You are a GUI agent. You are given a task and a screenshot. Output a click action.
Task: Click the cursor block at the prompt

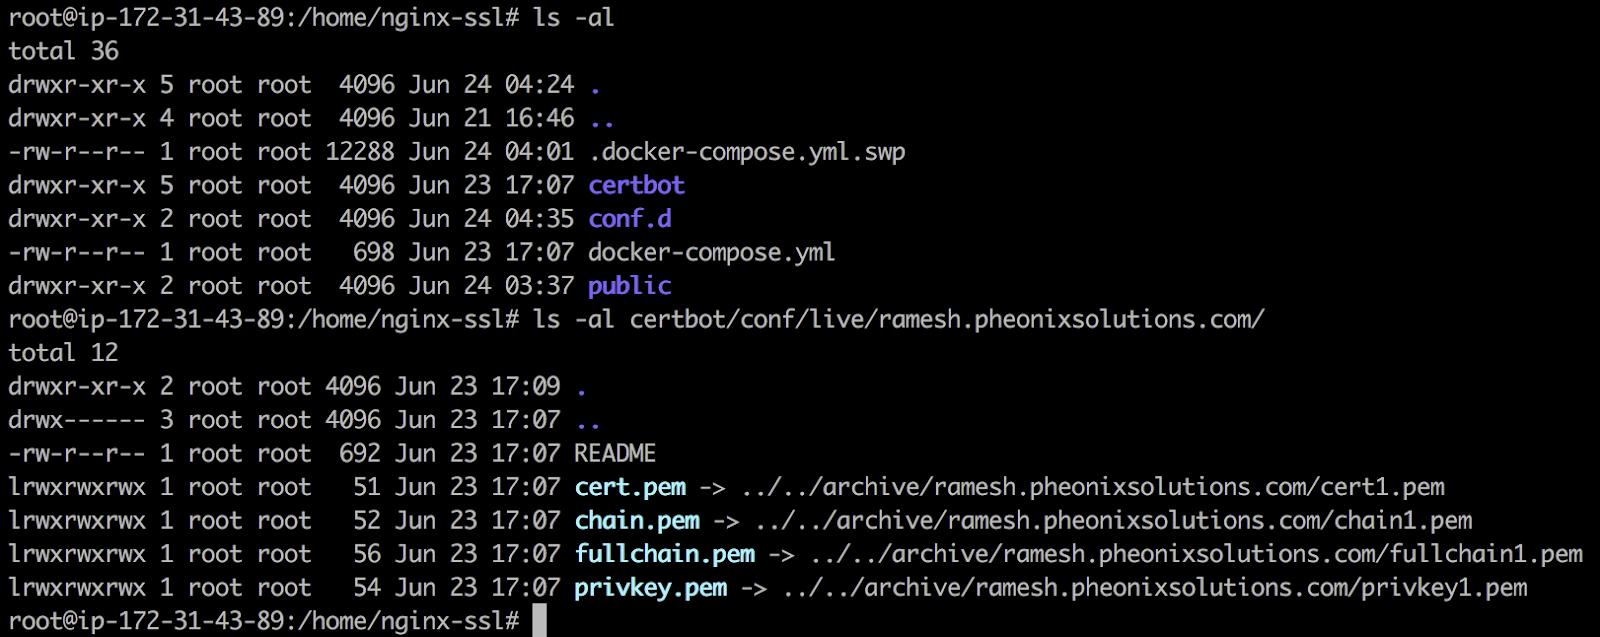(x=539, y=620)
